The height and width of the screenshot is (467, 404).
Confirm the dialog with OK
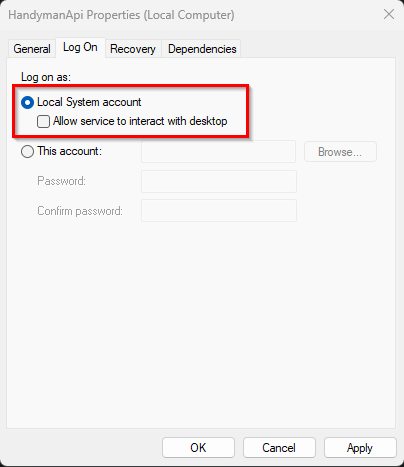click(198, 448)
